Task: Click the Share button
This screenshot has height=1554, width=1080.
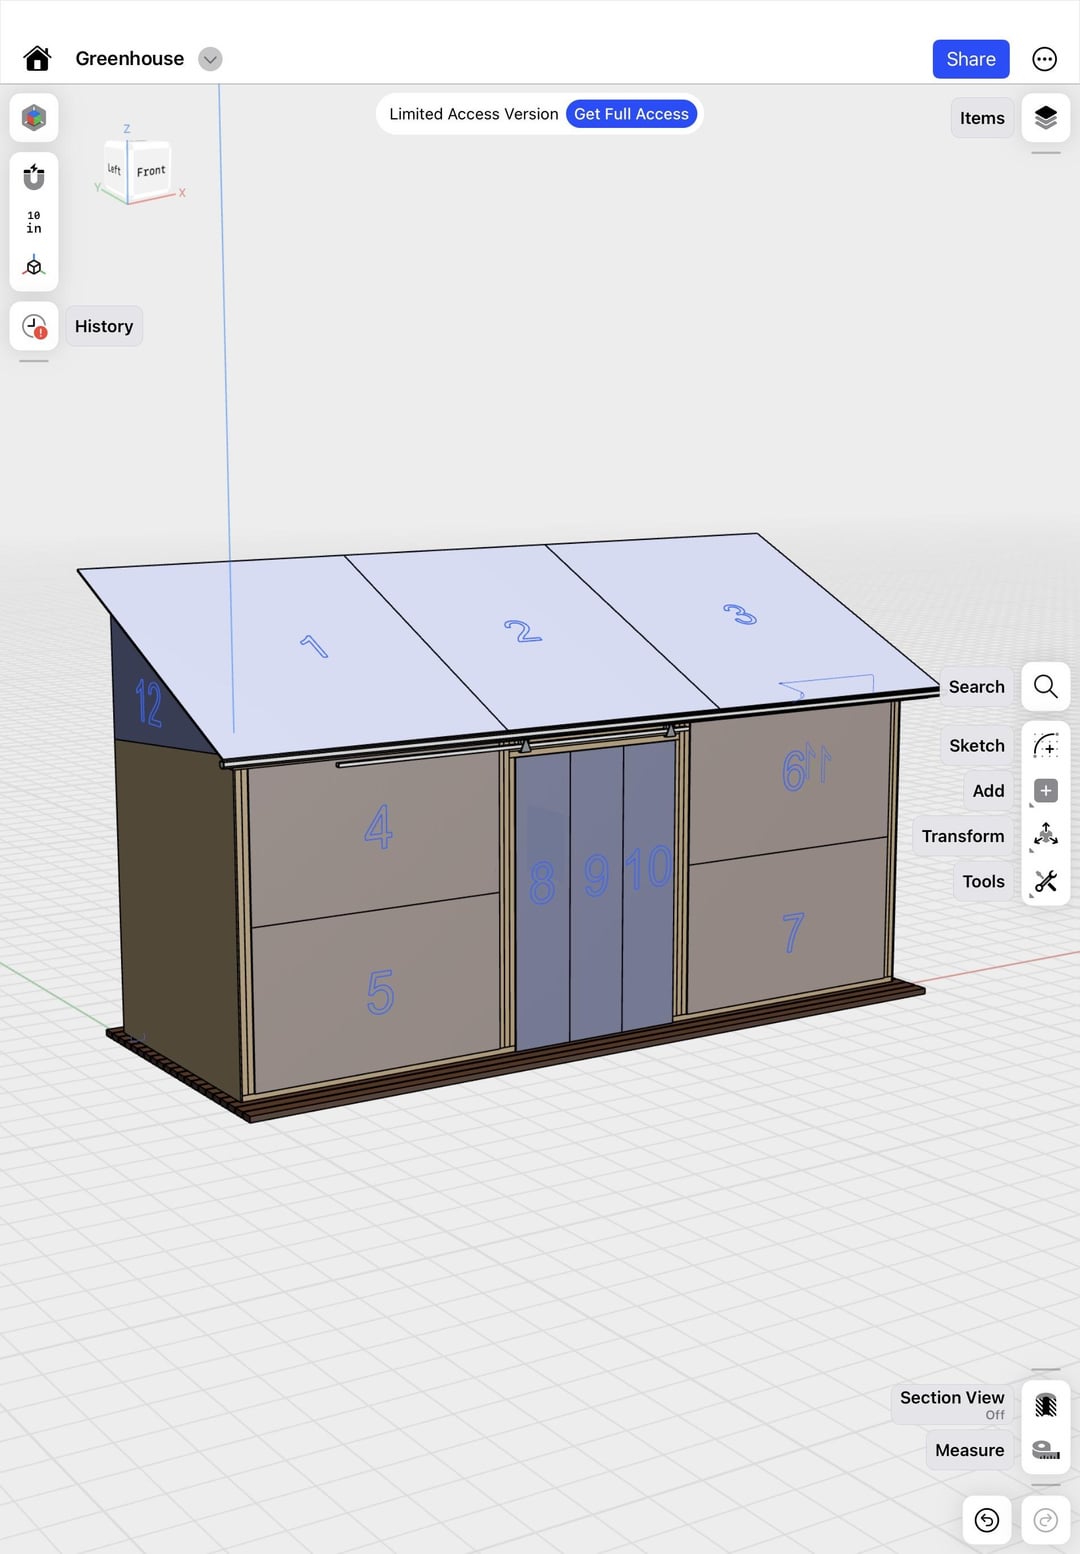Action: [x=970, y=59]
